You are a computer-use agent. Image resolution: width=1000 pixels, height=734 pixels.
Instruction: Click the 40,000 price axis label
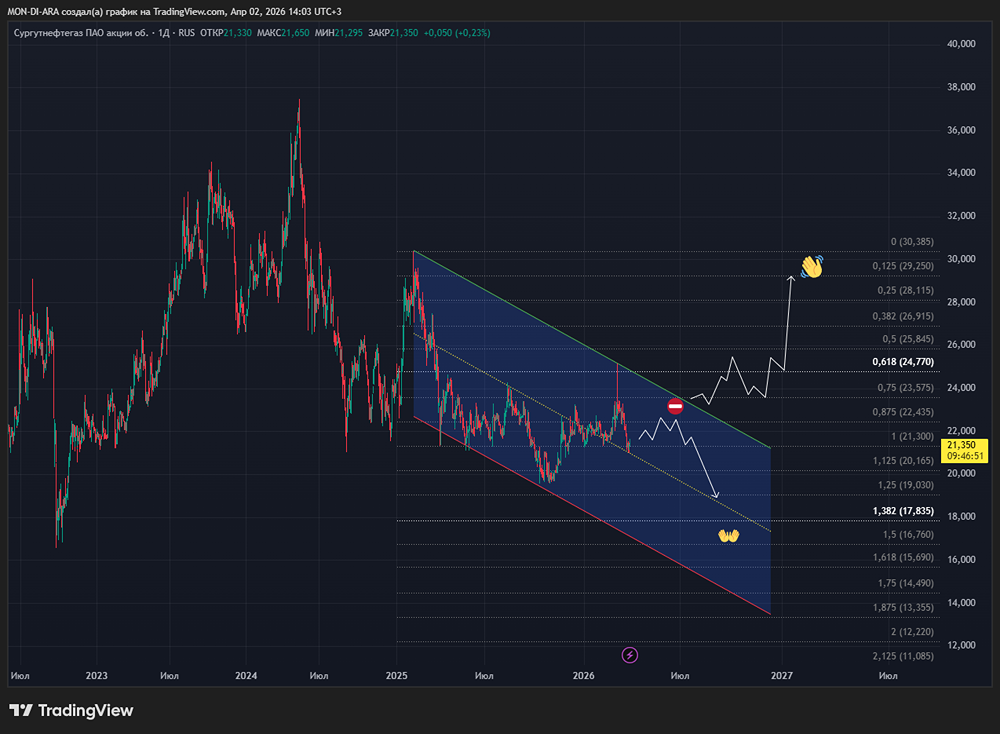pyautogui.click(x=961, y=44)
